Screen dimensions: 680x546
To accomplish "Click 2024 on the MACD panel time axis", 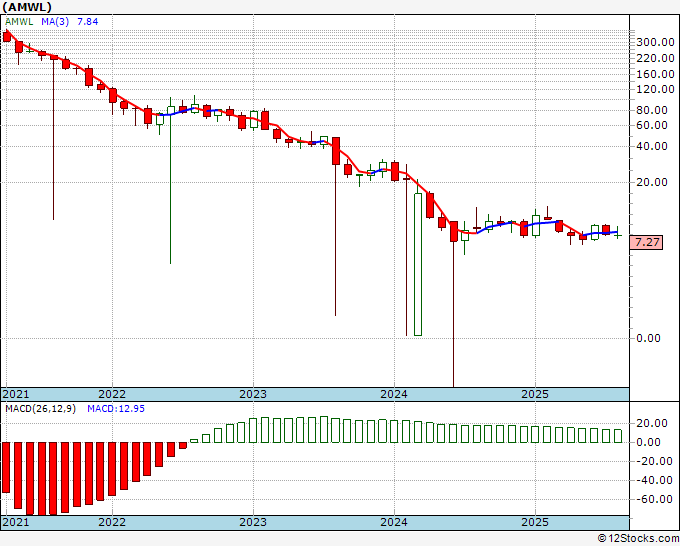I will (394, 522).
